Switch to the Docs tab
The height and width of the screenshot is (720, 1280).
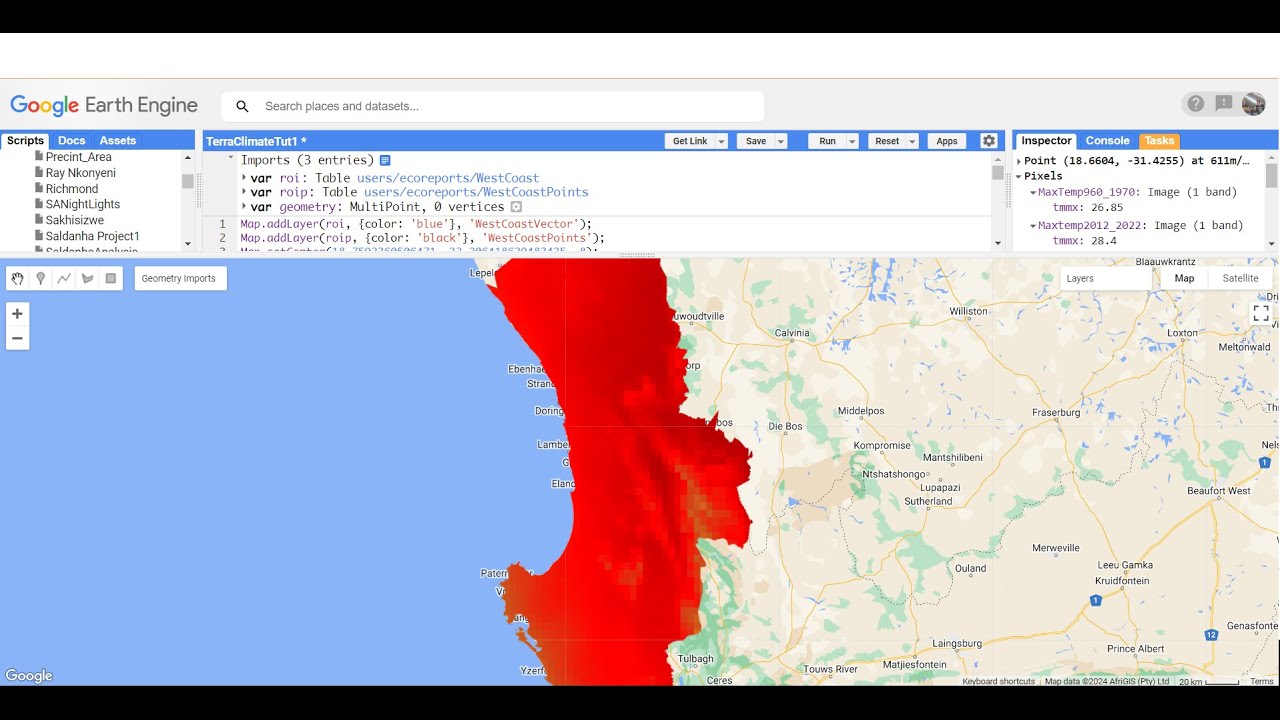click(x=71, y=141)
